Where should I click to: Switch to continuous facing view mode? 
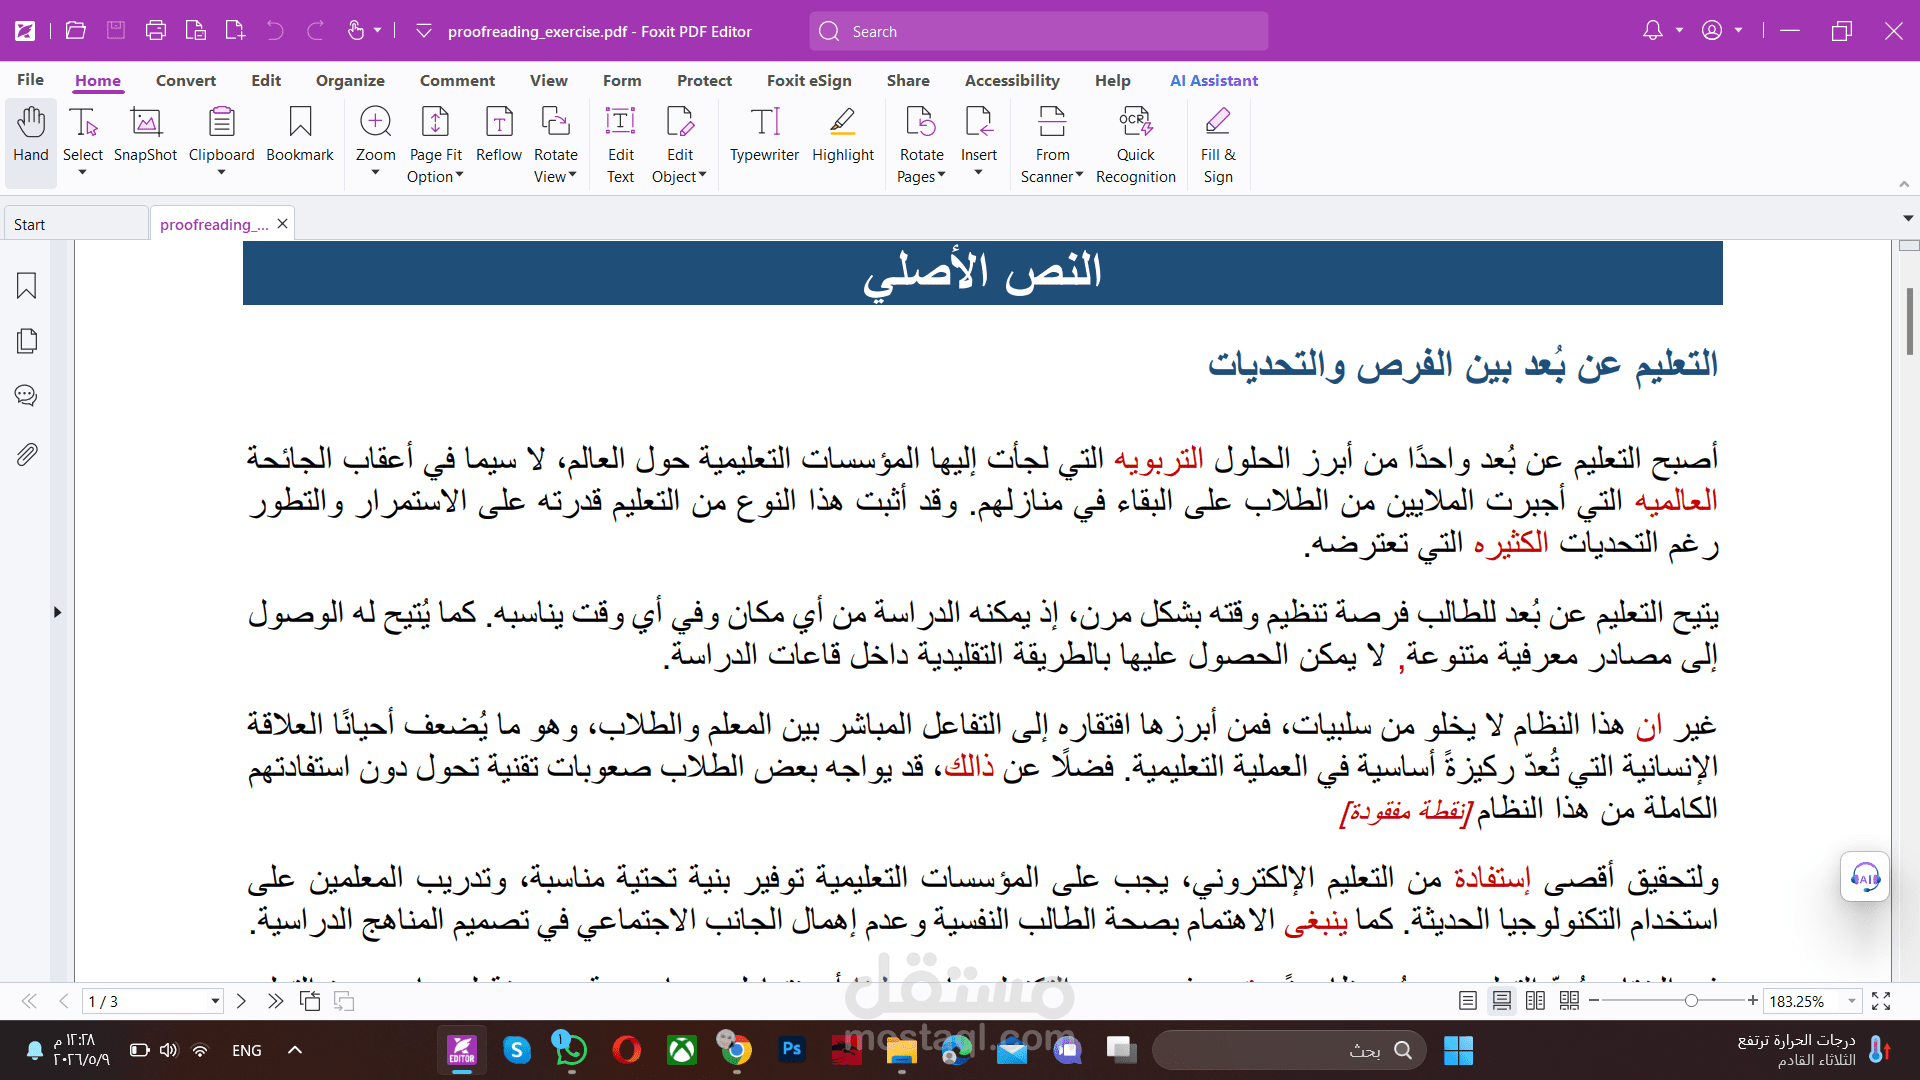click(x=1570, y=1001)
